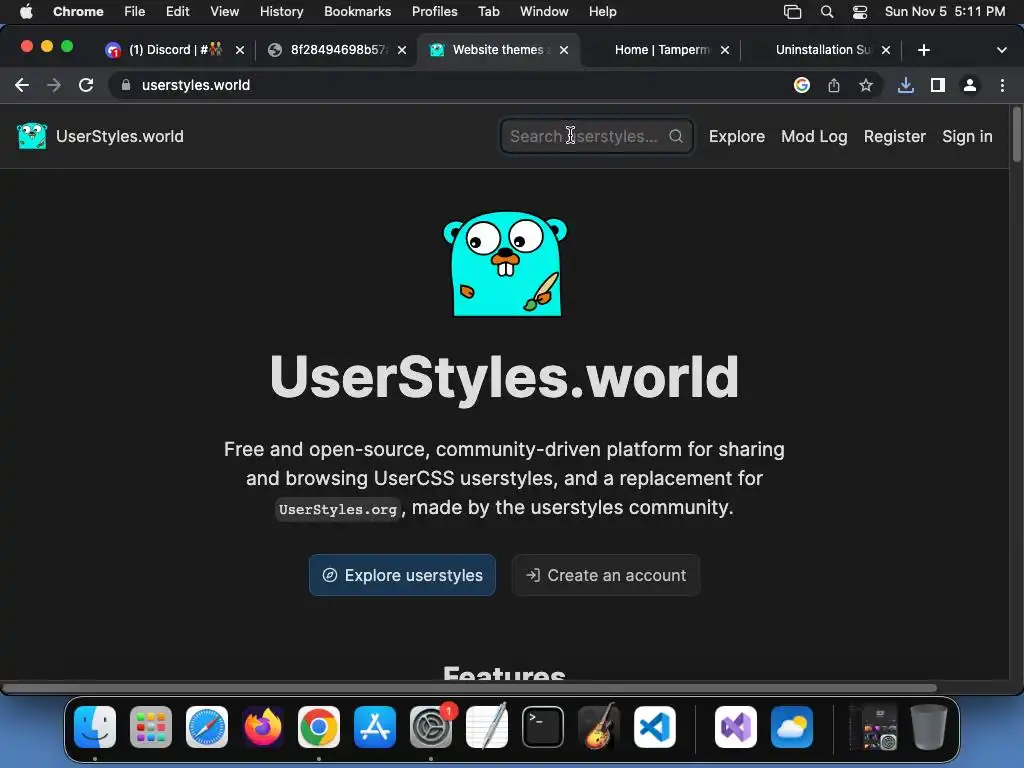The width and height of the screenshot is (1024, 768).
Task: Switch to the Discord tab
Action: tap(173, 50)
